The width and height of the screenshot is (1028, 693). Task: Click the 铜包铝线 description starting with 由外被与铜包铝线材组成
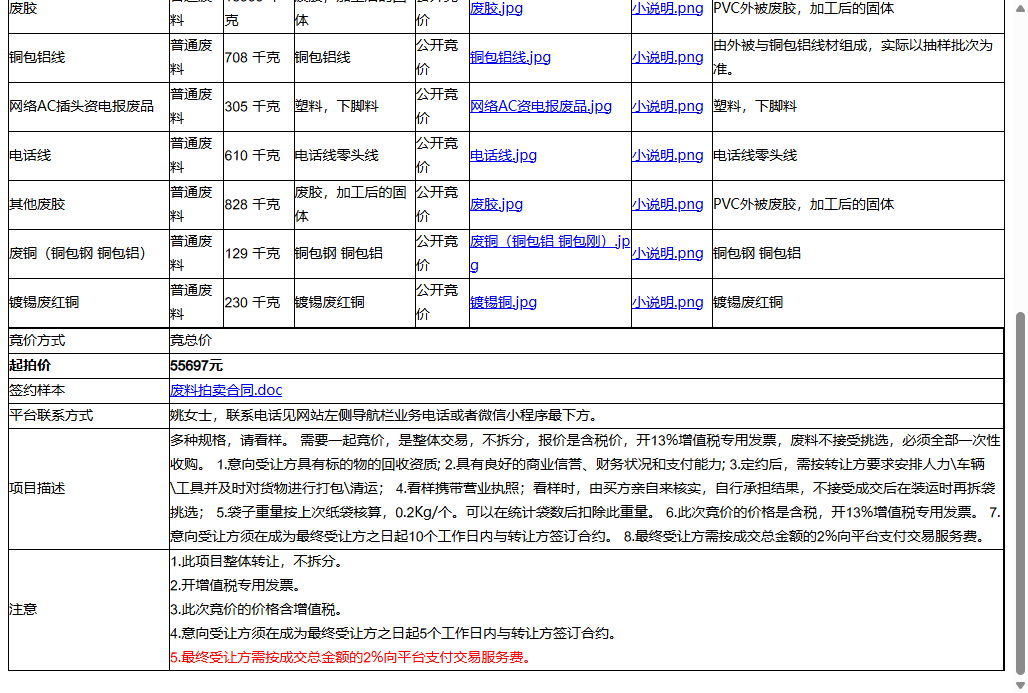point(853,57)
